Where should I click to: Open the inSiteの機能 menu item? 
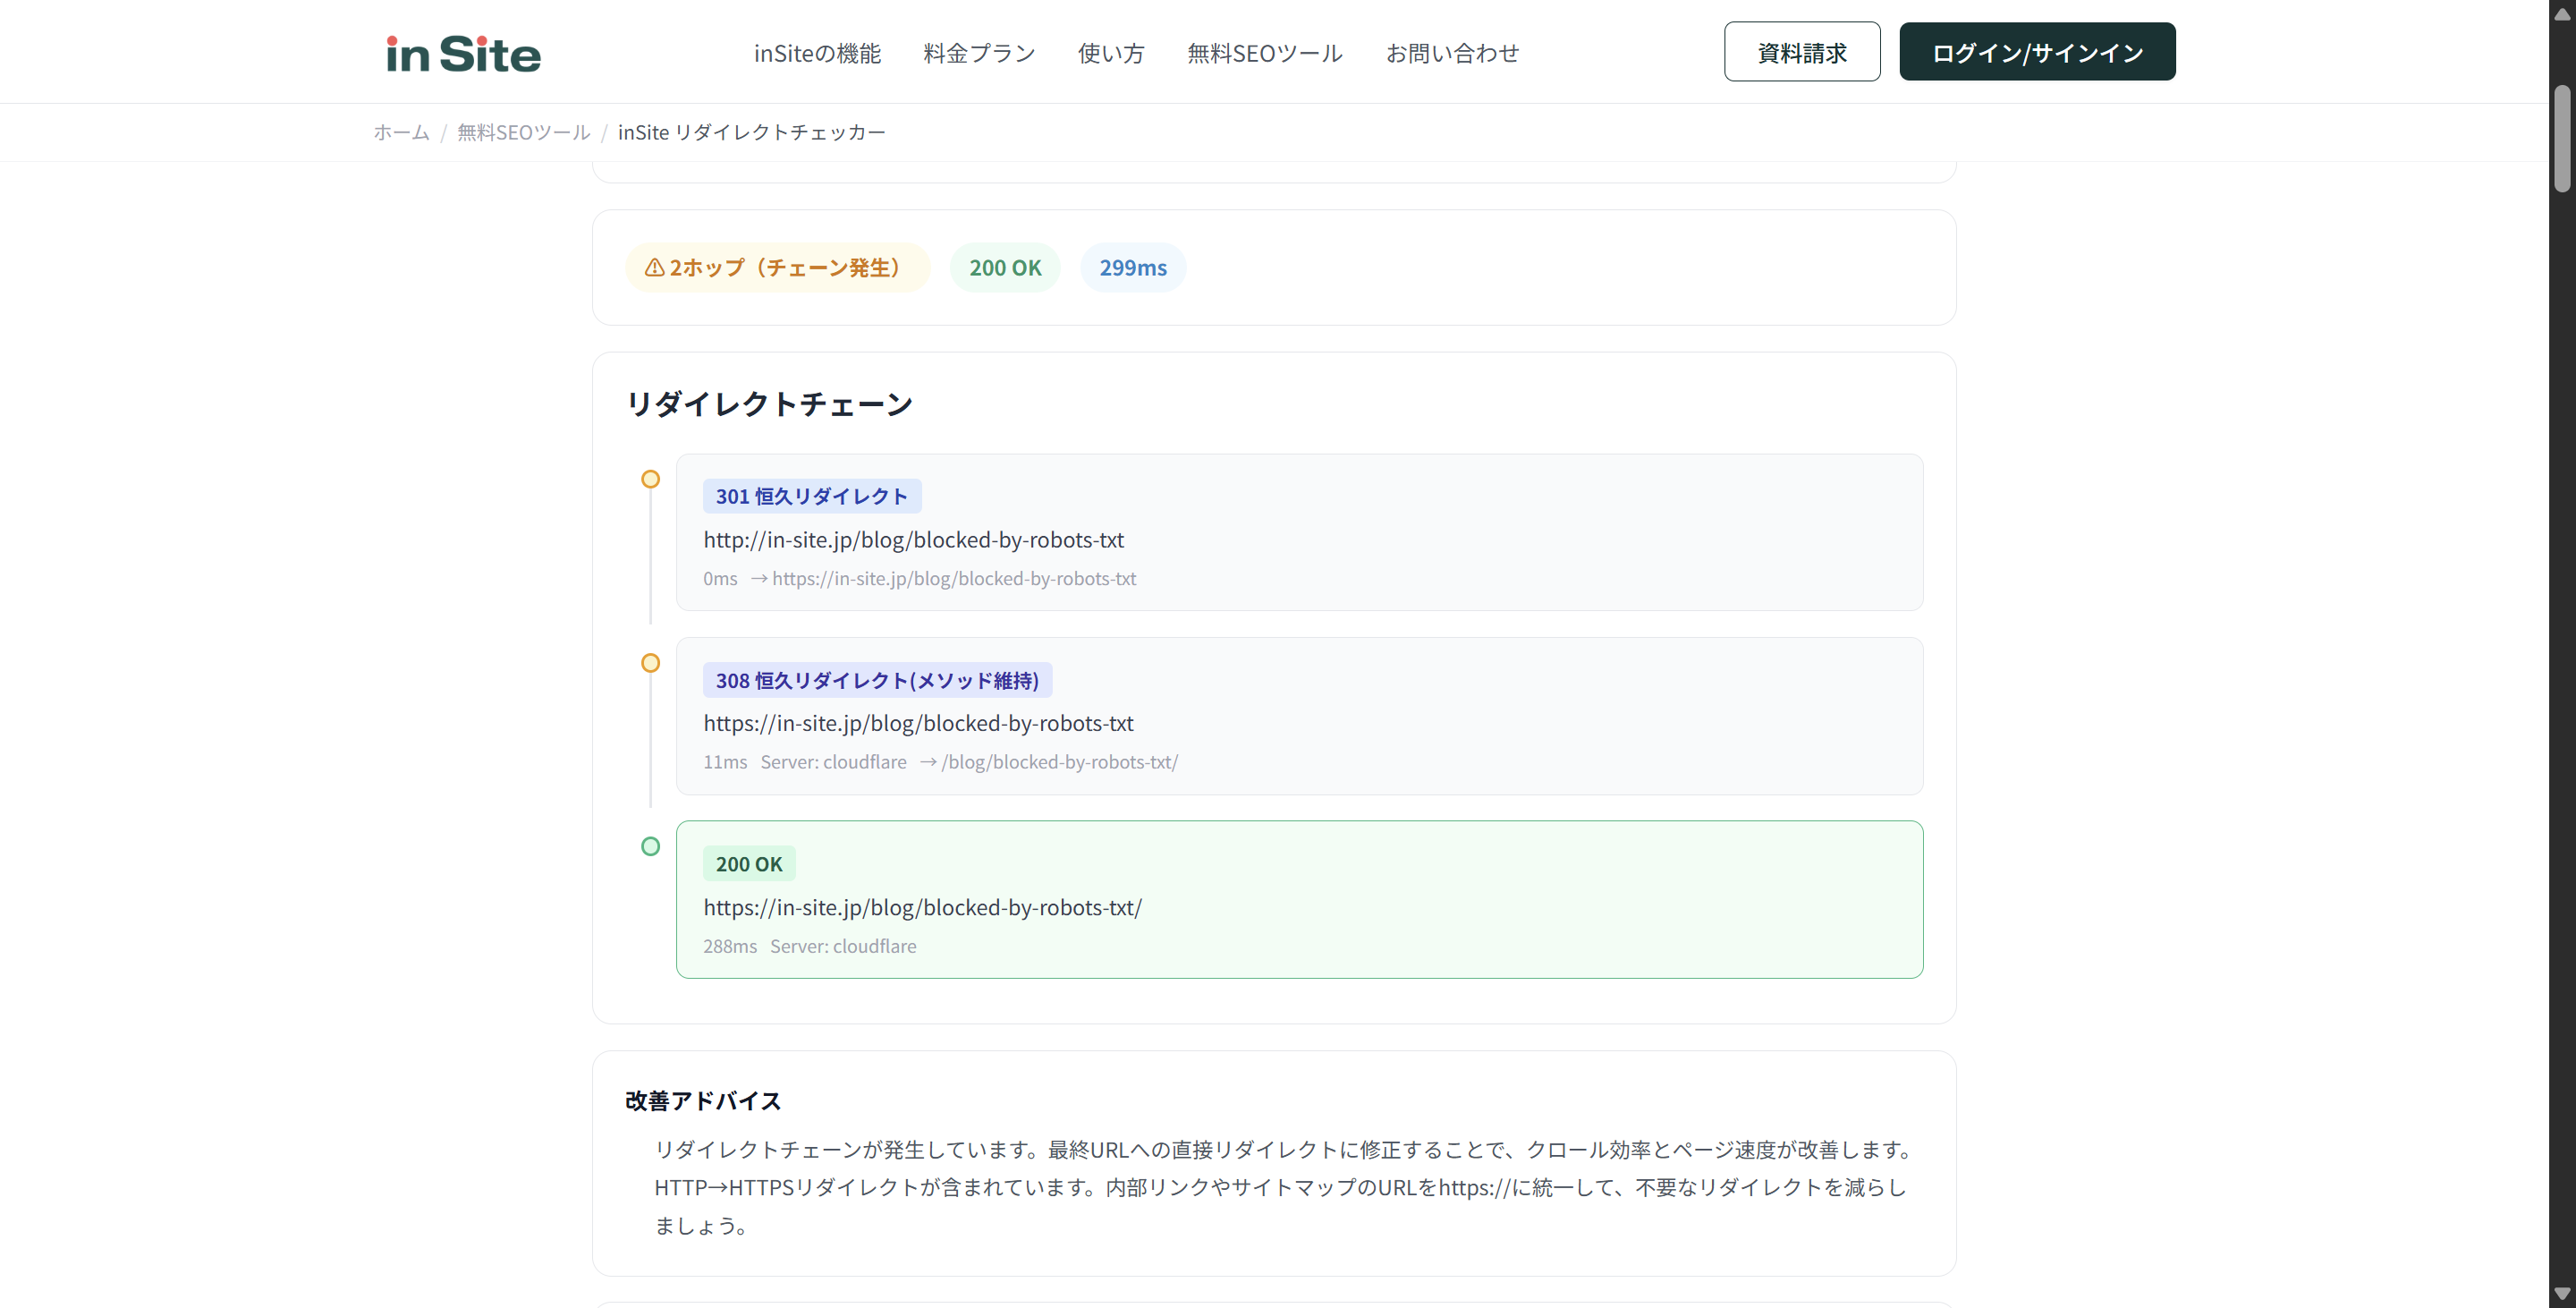[x=816, y=54]
